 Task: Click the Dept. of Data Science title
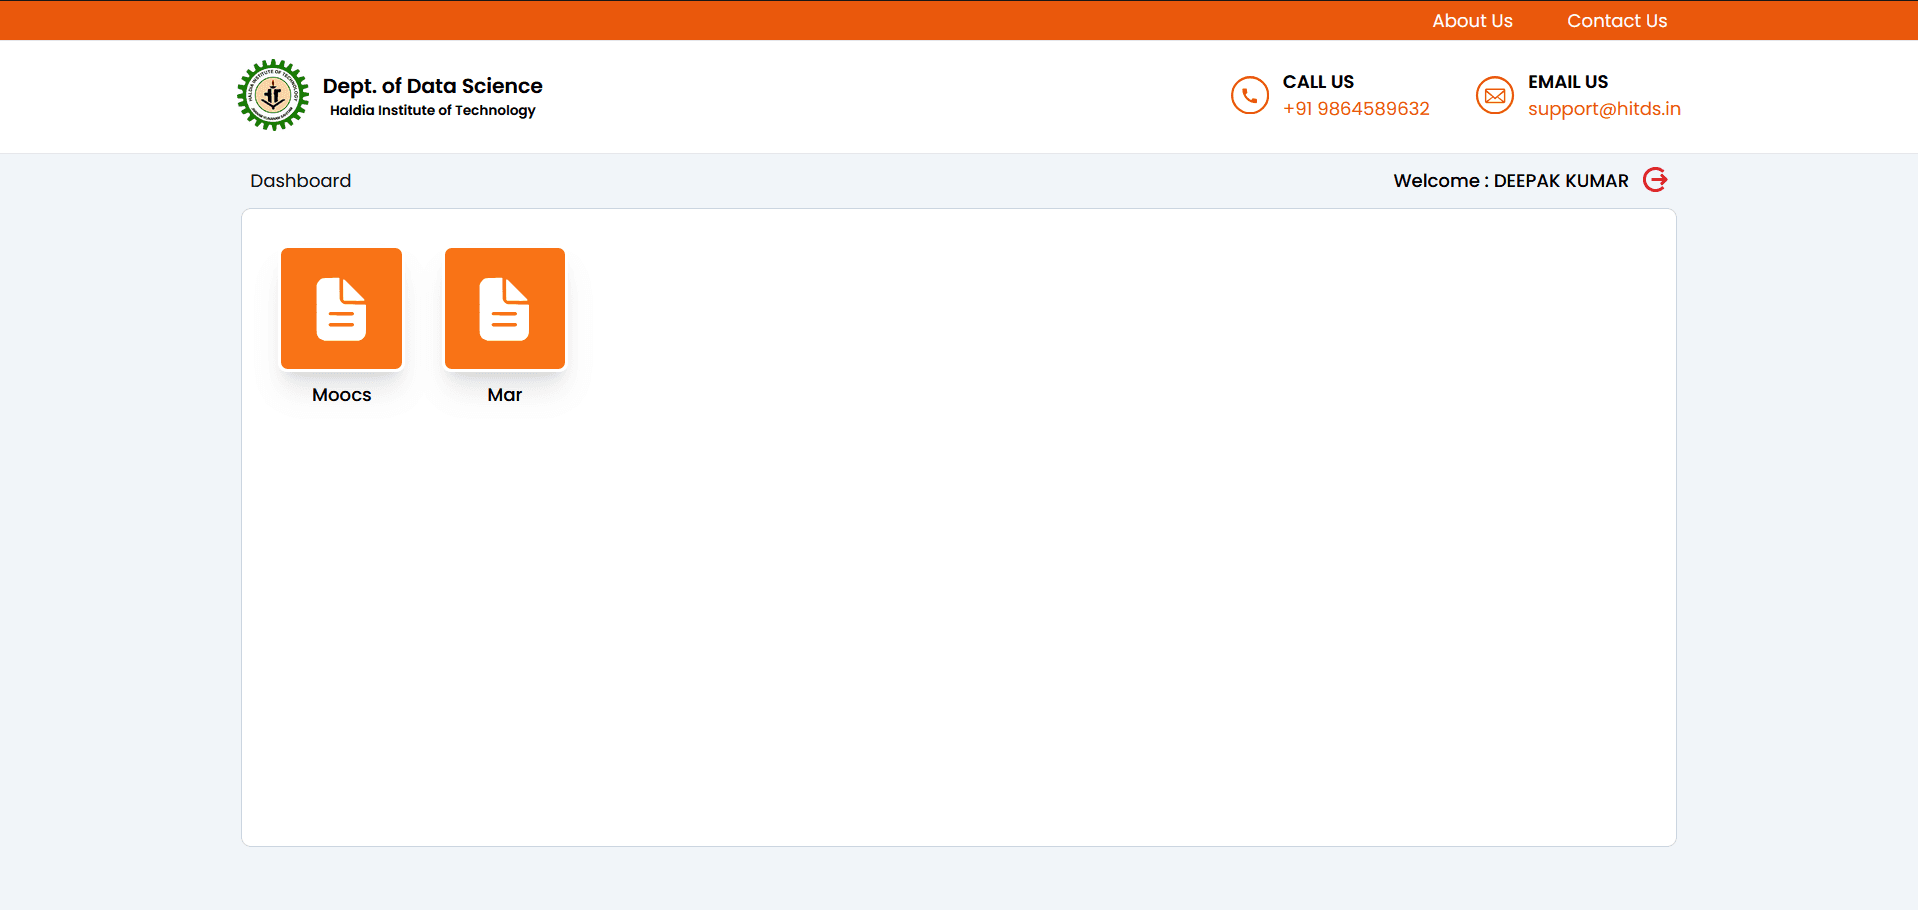point(432,86)
